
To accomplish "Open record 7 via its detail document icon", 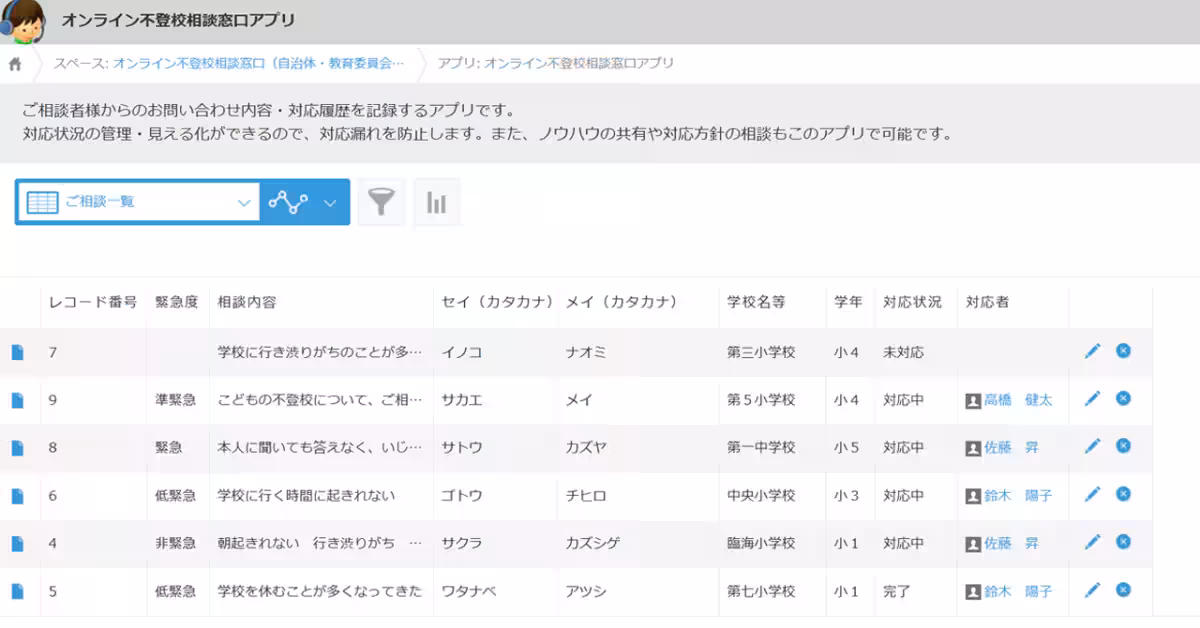I will (x=18, y=352).
